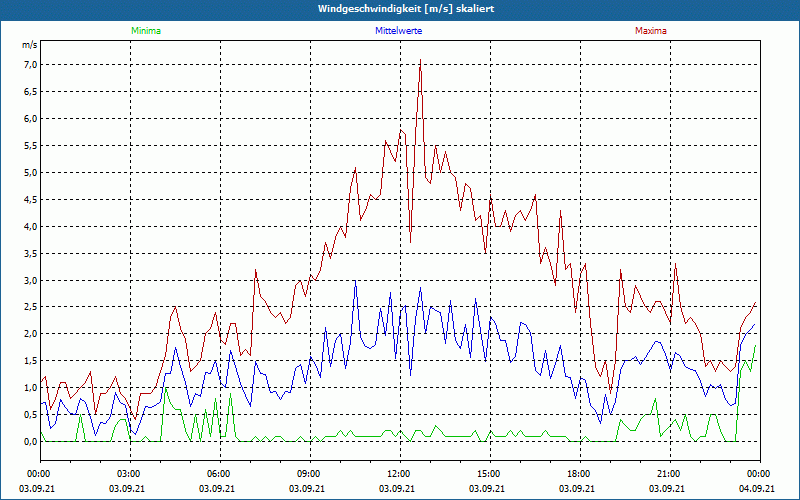800x500 pixels.
Task: Click the '06:00' time axis label
Action: click(217, 474)
